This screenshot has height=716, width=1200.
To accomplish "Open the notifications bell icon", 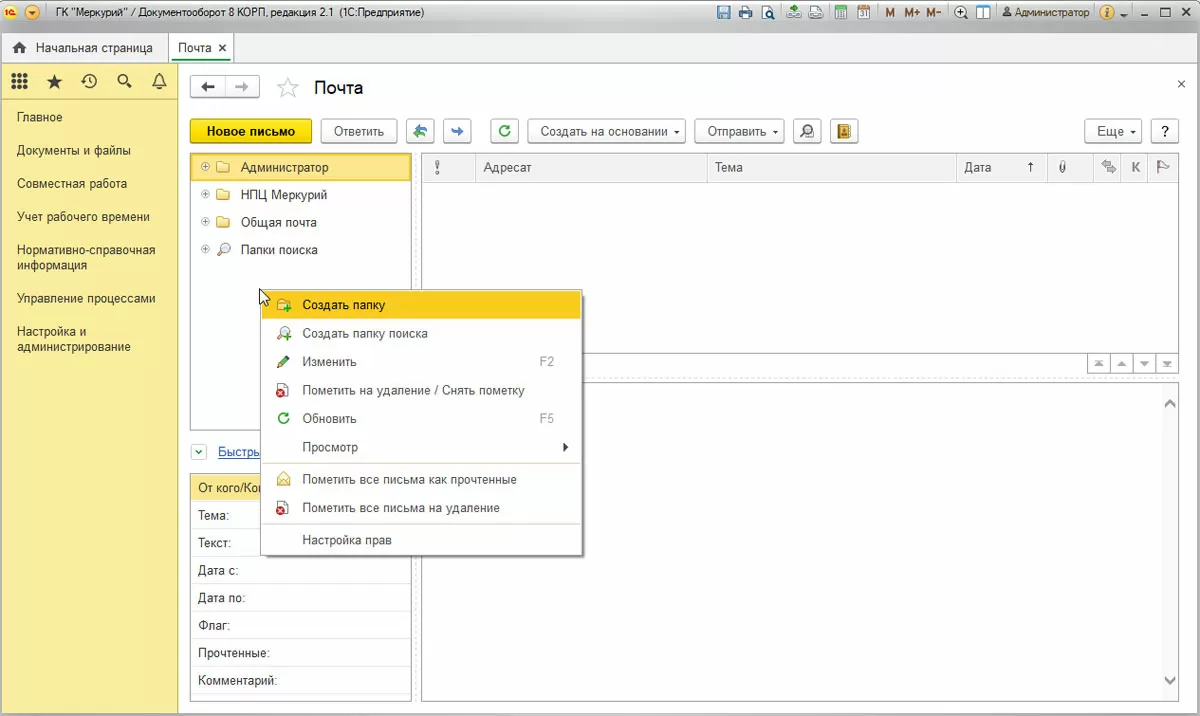I will [159, 82].
